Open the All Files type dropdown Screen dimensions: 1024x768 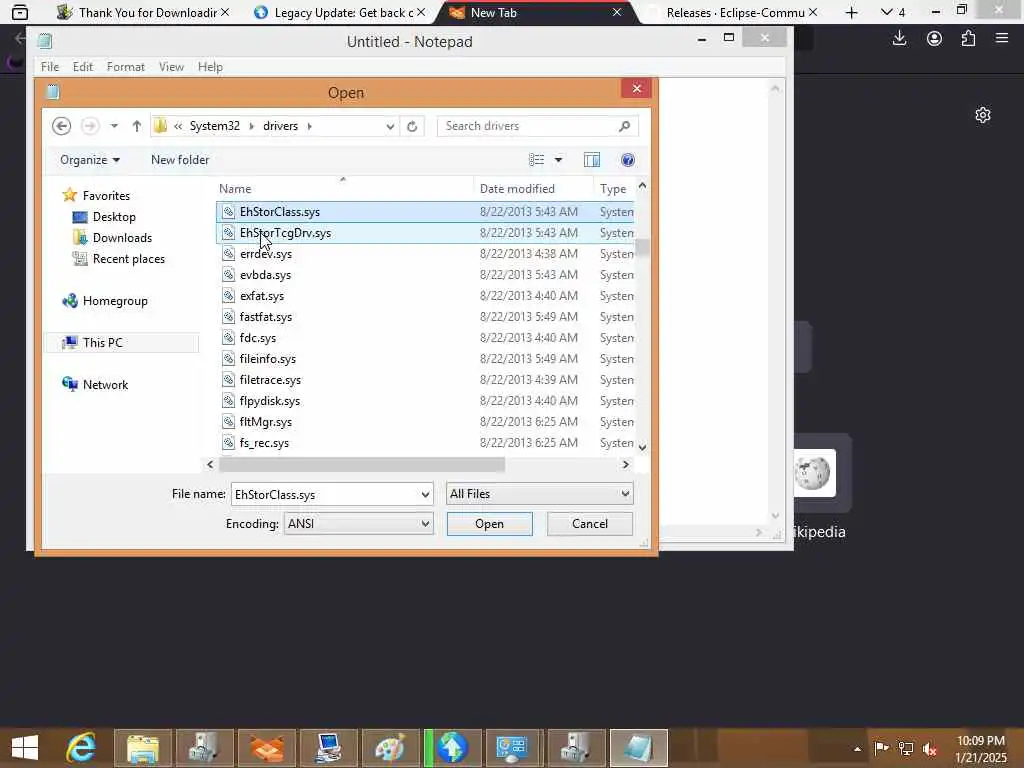click(539, 494)
